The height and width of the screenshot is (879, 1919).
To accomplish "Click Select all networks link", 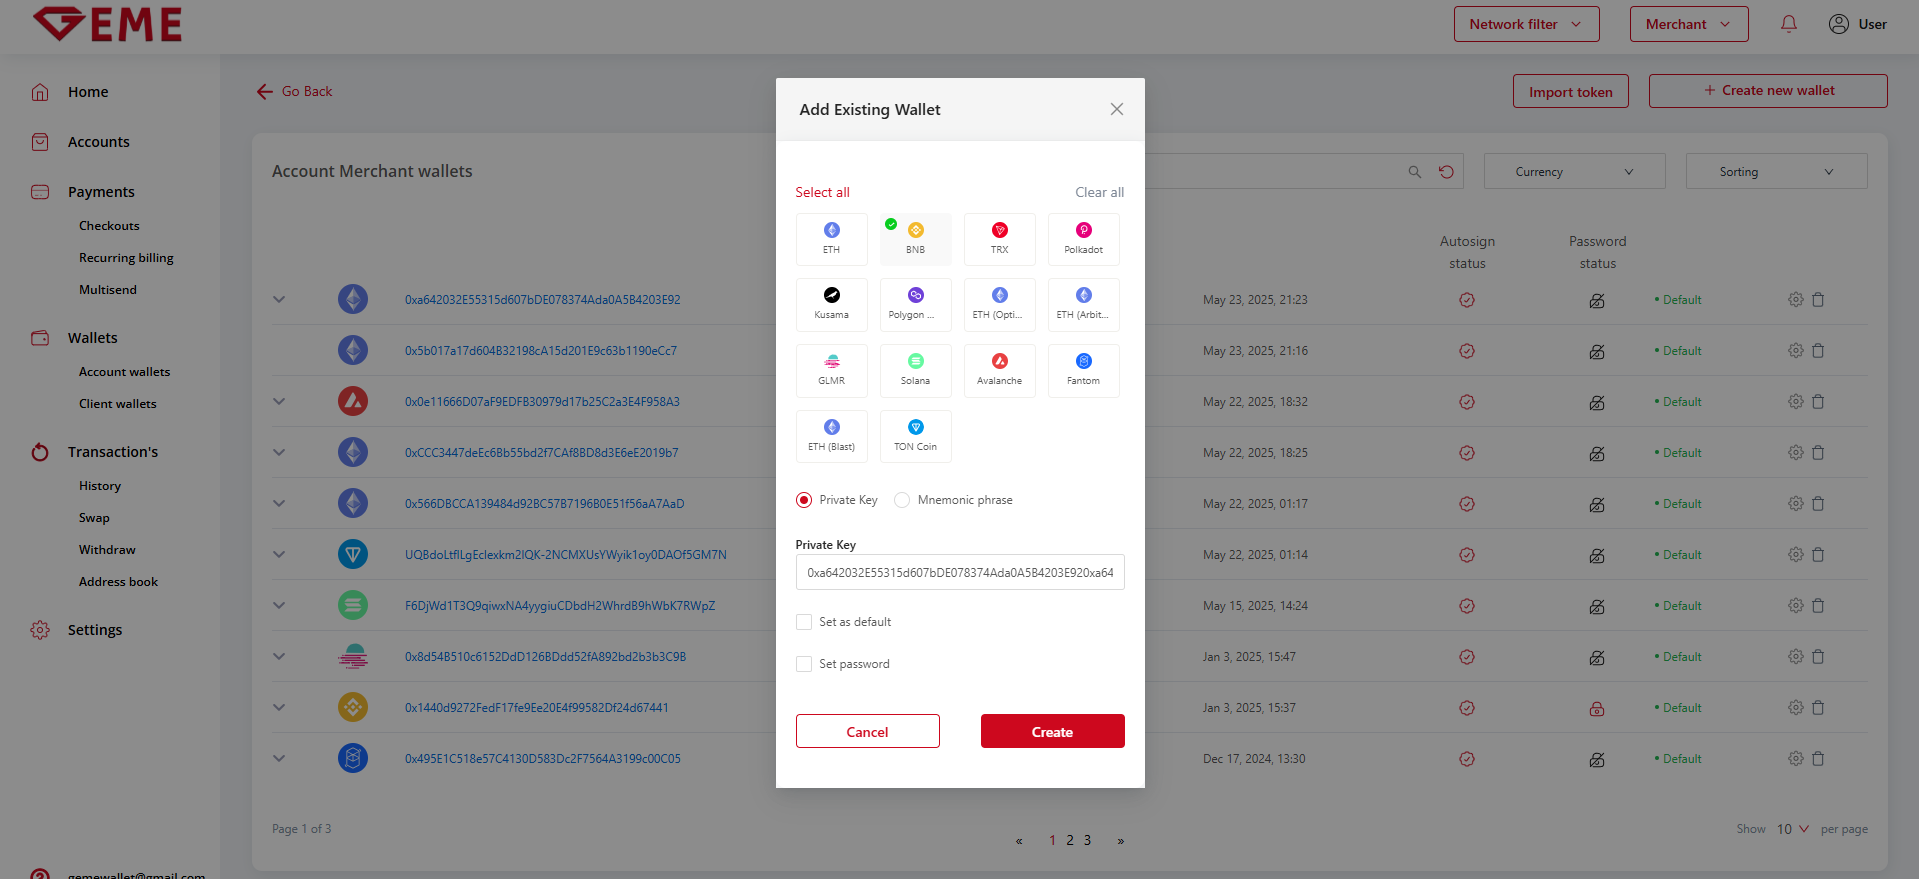I will [x=822, y=192].
